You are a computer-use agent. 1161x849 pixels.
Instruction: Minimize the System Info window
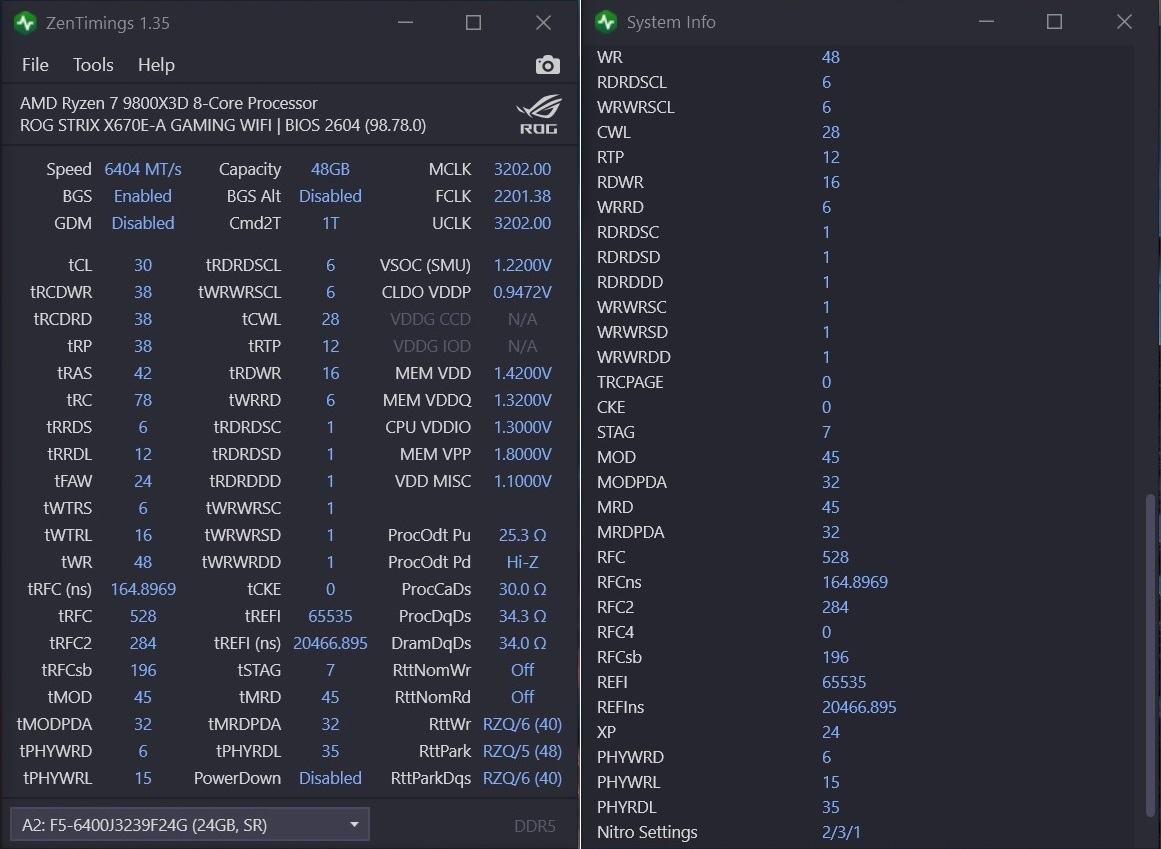984,22
